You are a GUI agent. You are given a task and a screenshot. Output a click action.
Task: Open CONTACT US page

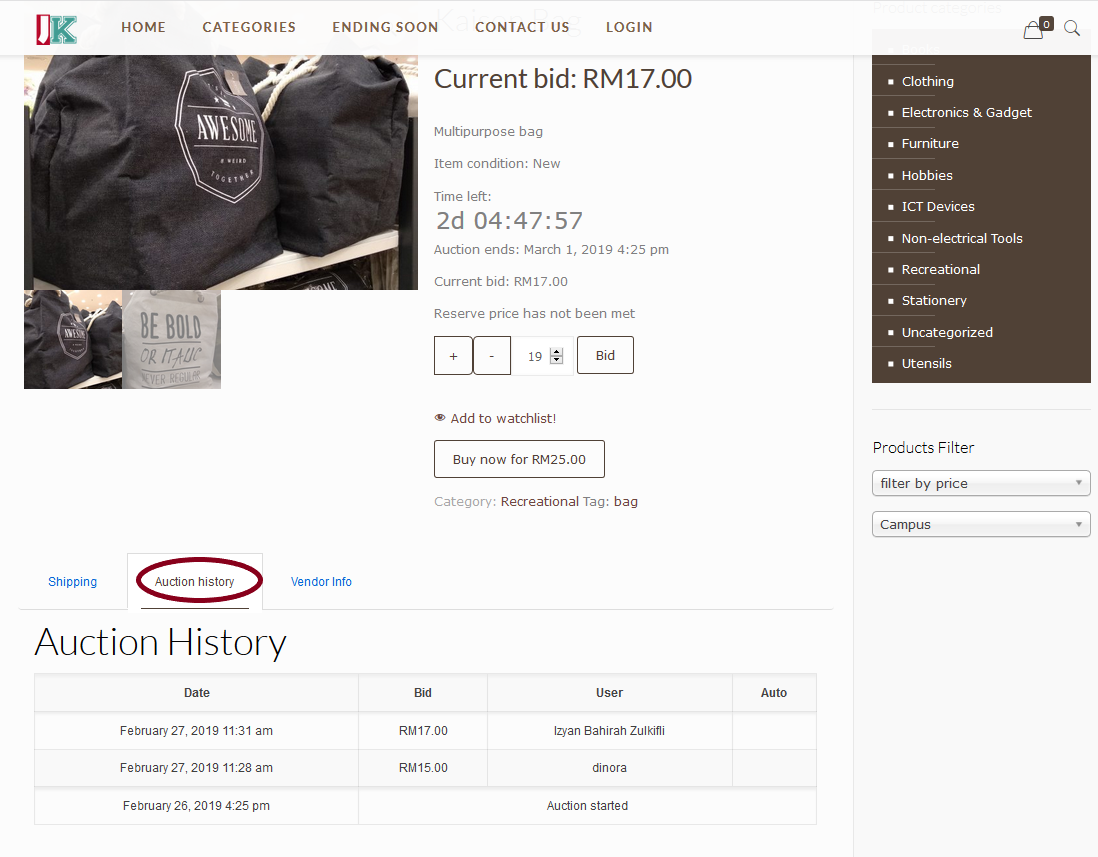(522, 27)
